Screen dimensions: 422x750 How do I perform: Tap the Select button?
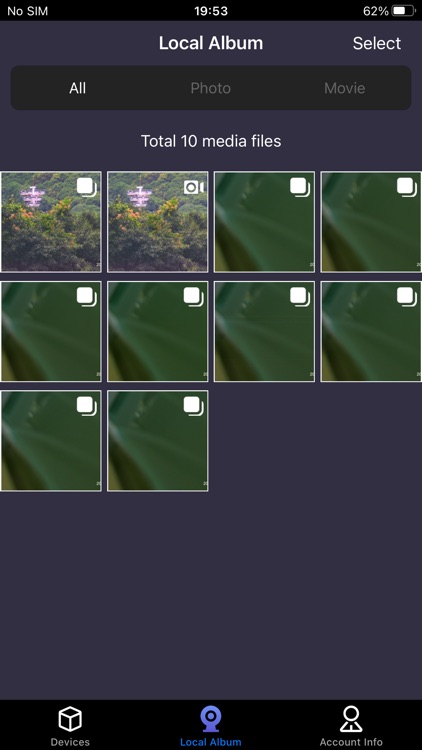click(377, 43)
